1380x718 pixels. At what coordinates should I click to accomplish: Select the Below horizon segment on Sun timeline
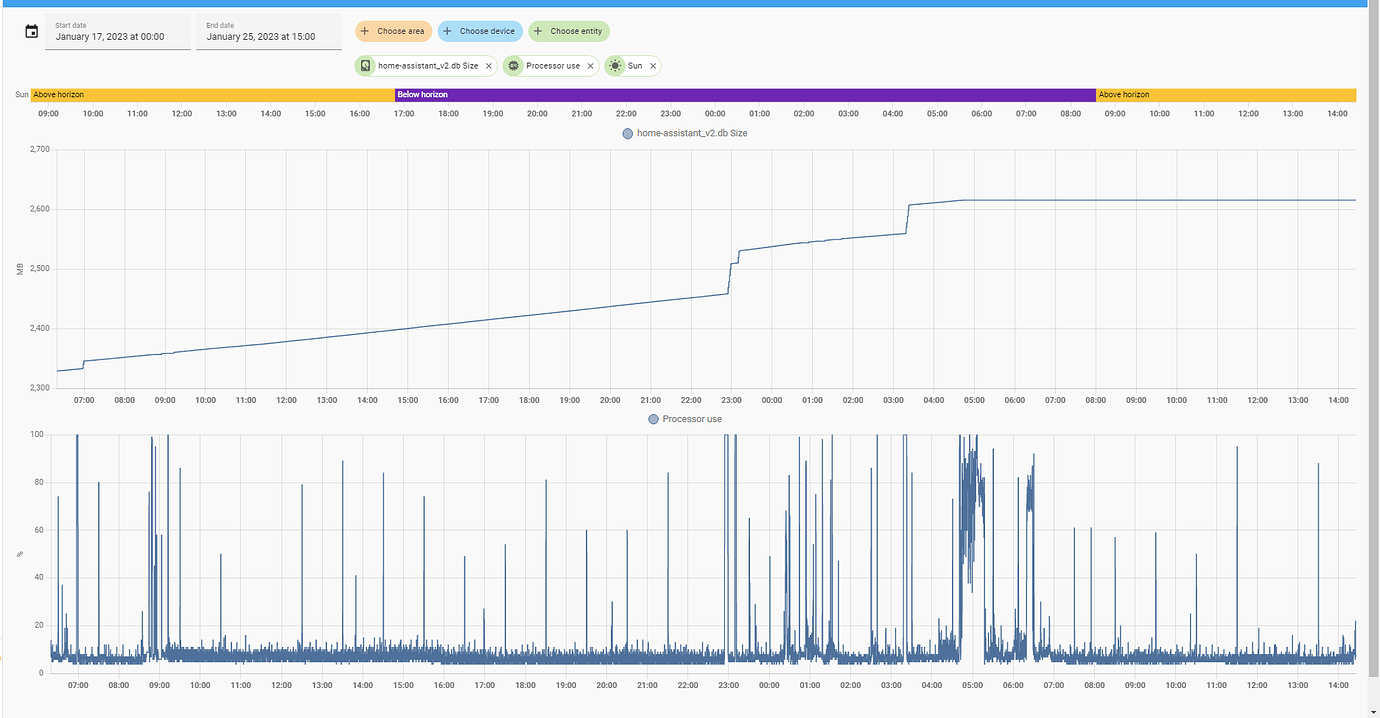click(745, 94)
